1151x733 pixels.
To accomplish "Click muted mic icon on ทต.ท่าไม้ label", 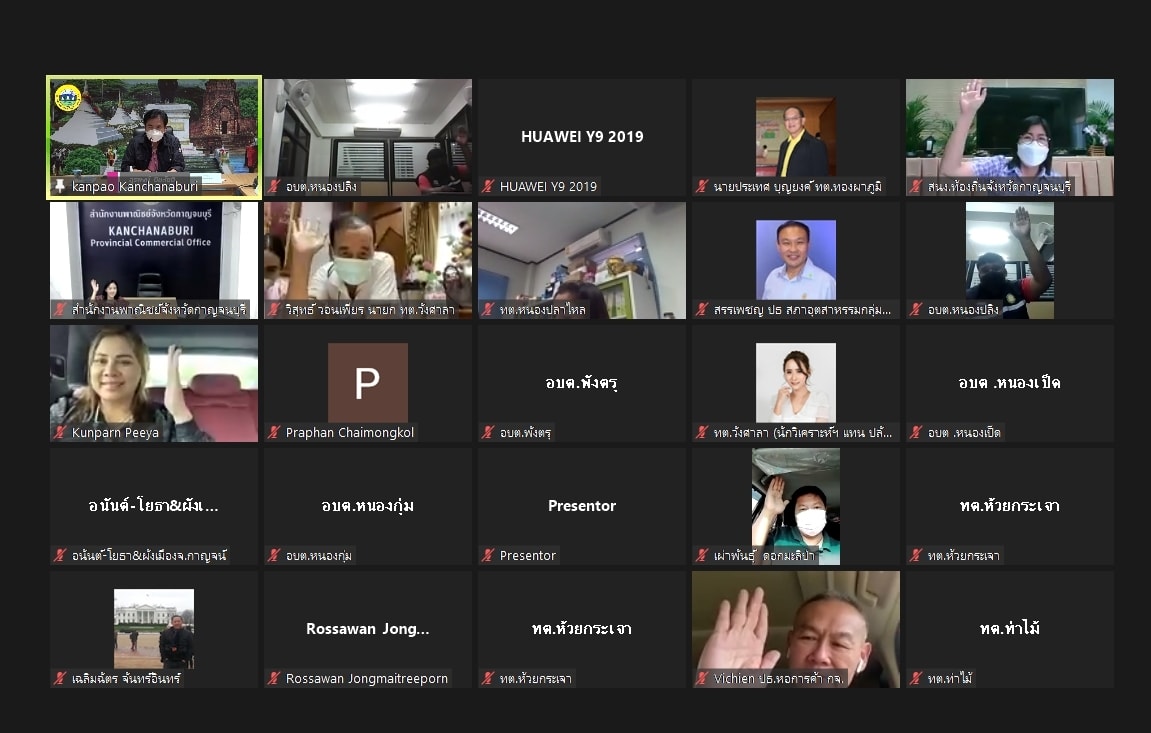I will (x=916, y=679).
